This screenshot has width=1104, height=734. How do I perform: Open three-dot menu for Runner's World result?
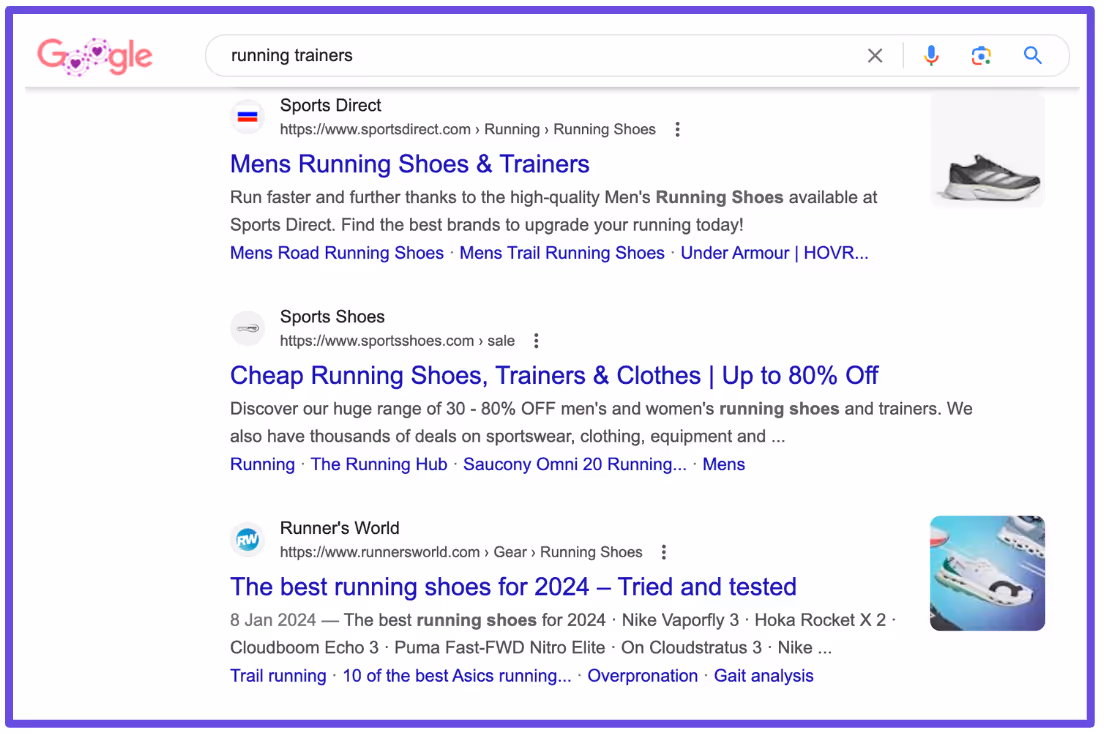[663, 552]
